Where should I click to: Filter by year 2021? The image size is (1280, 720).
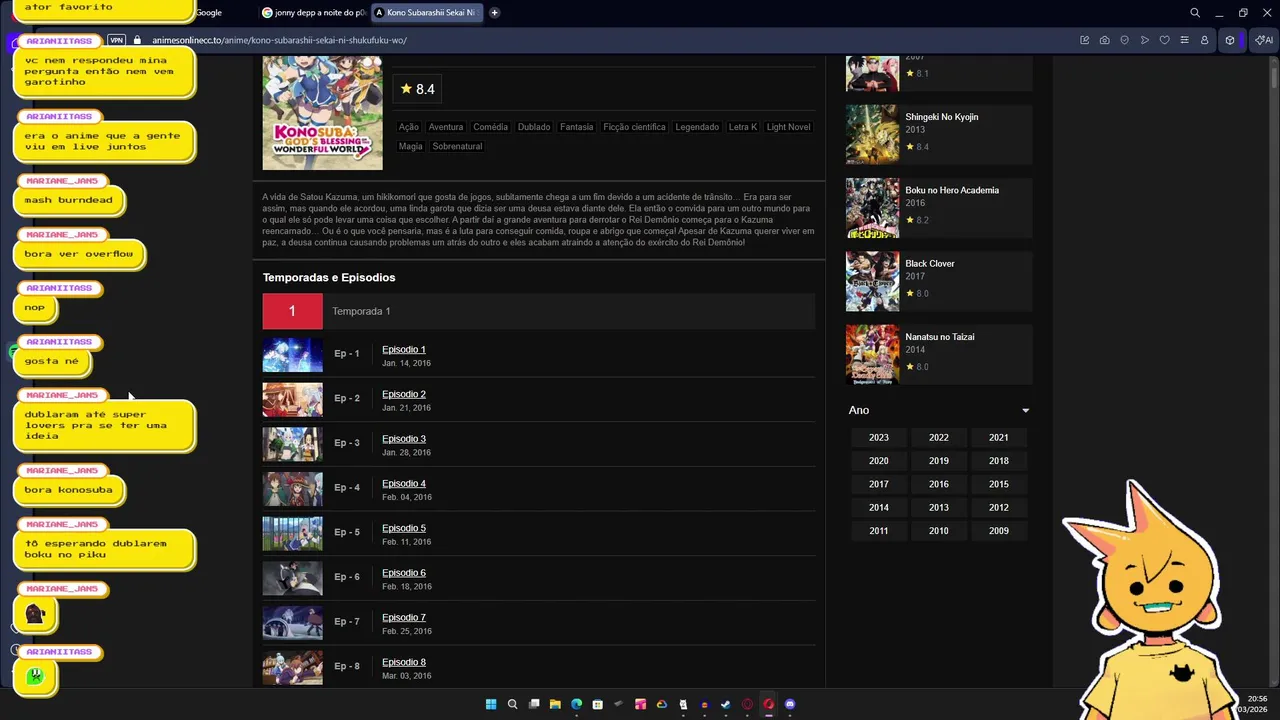999,438
